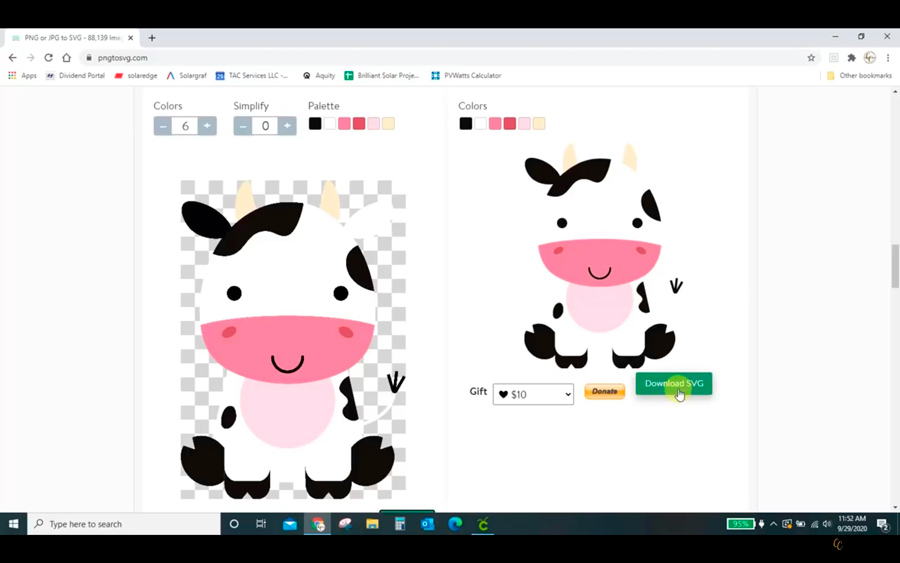900x563 pixels.
Task: Bookmark this page with the star icon
Action: tap(811, 57)
